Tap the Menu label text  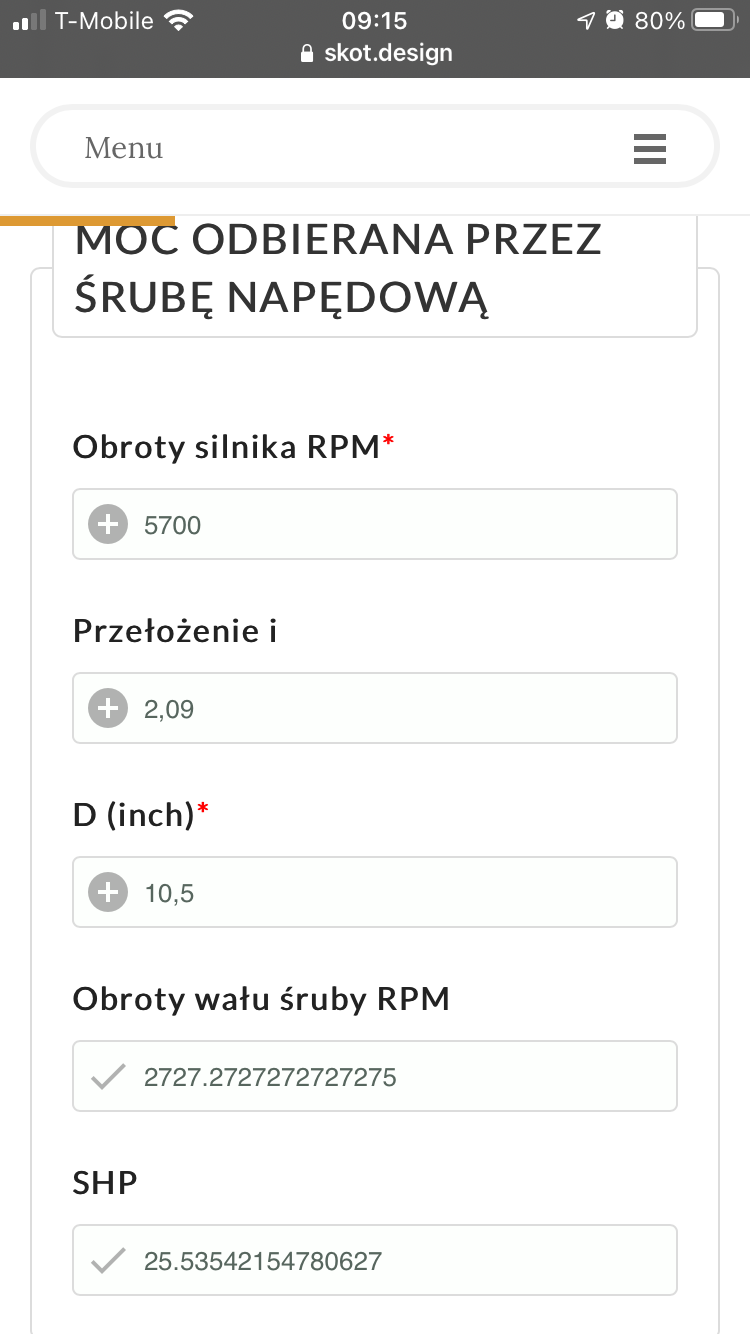[124, 148]
